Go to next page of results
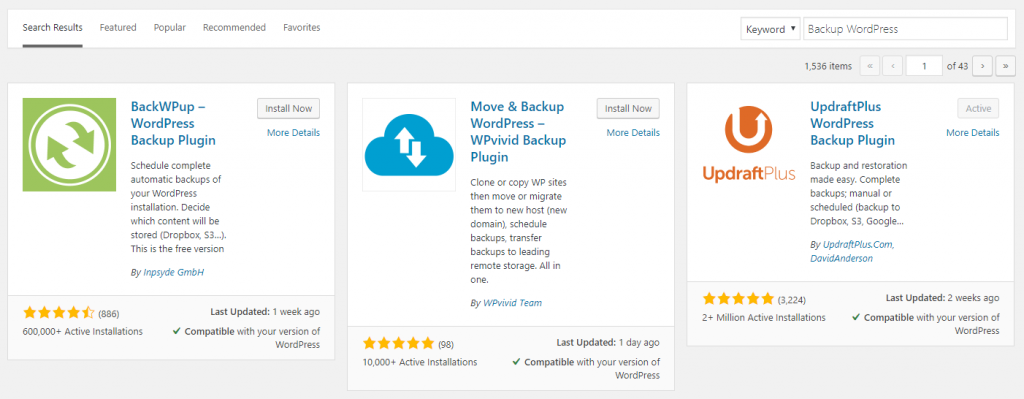The height and width of the screenshot is (399, 1024). tap(982, 65)
